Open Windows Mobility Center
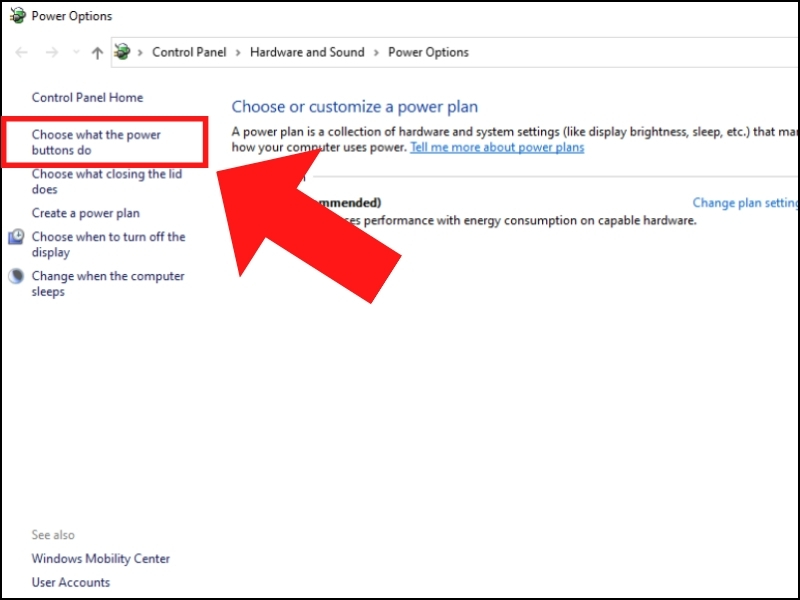This screenshot has width=800, height=600. [101, 559]
